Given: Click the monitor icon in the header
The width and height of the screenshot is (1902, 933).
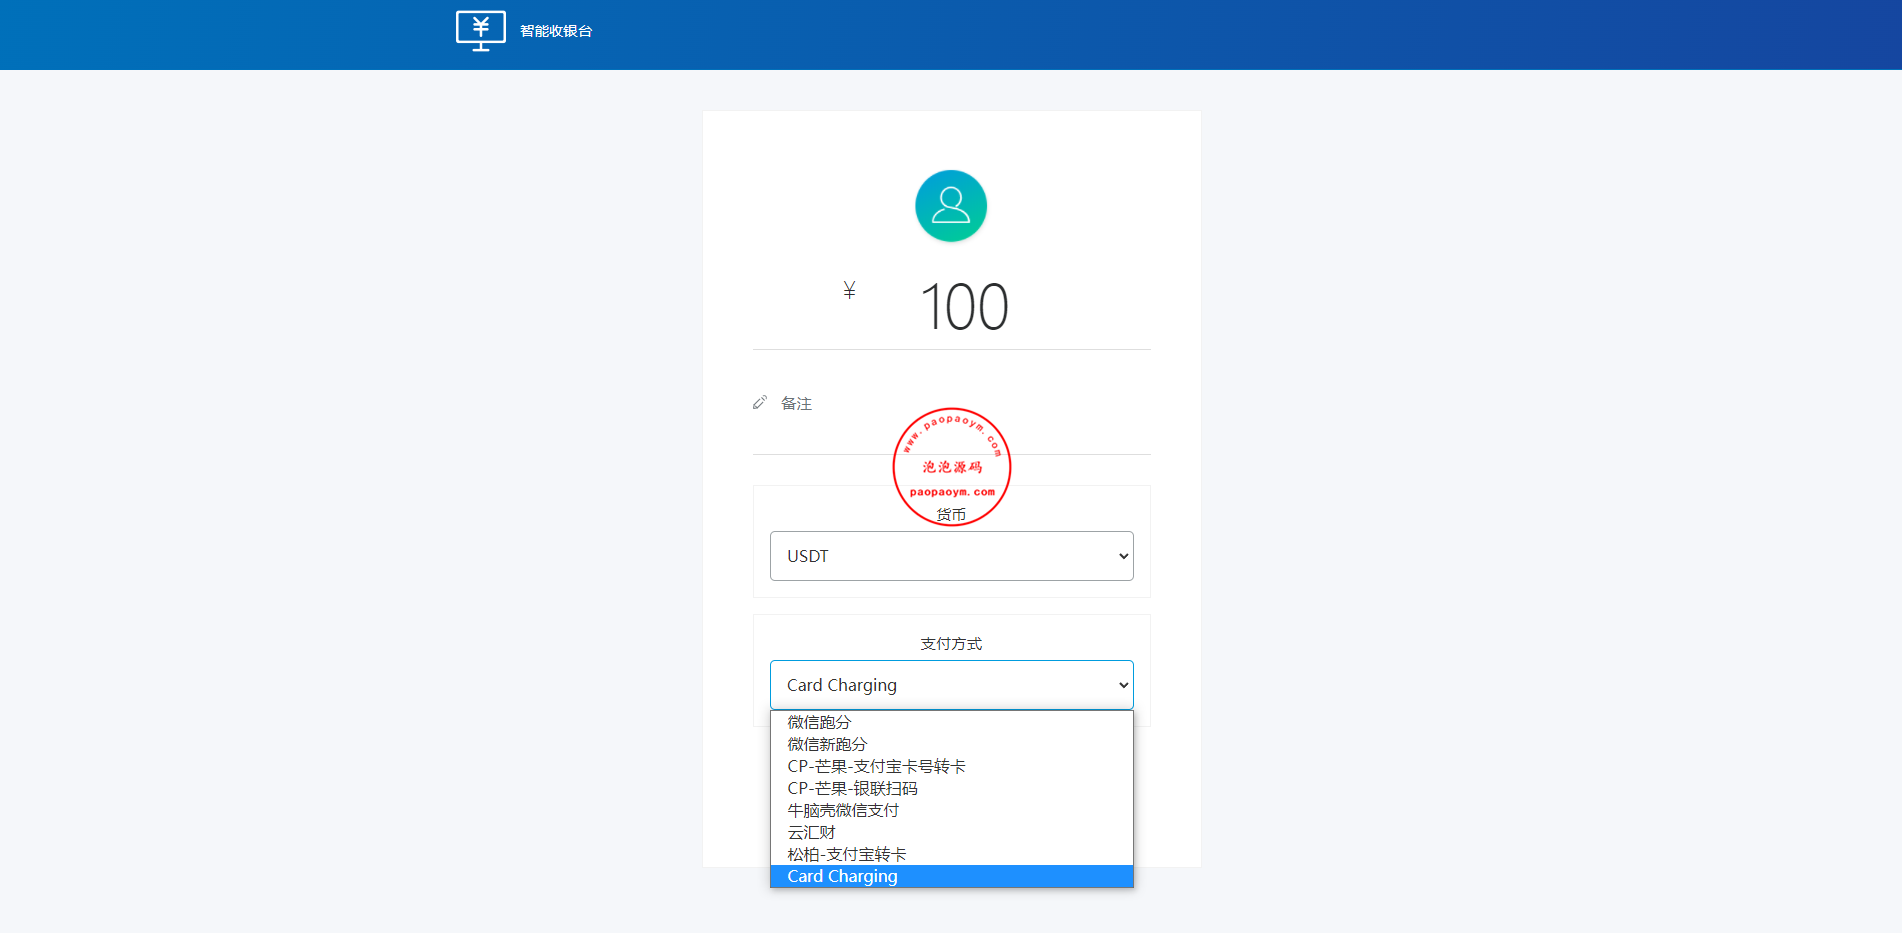Looking at the screenshot, I should 481,30.
